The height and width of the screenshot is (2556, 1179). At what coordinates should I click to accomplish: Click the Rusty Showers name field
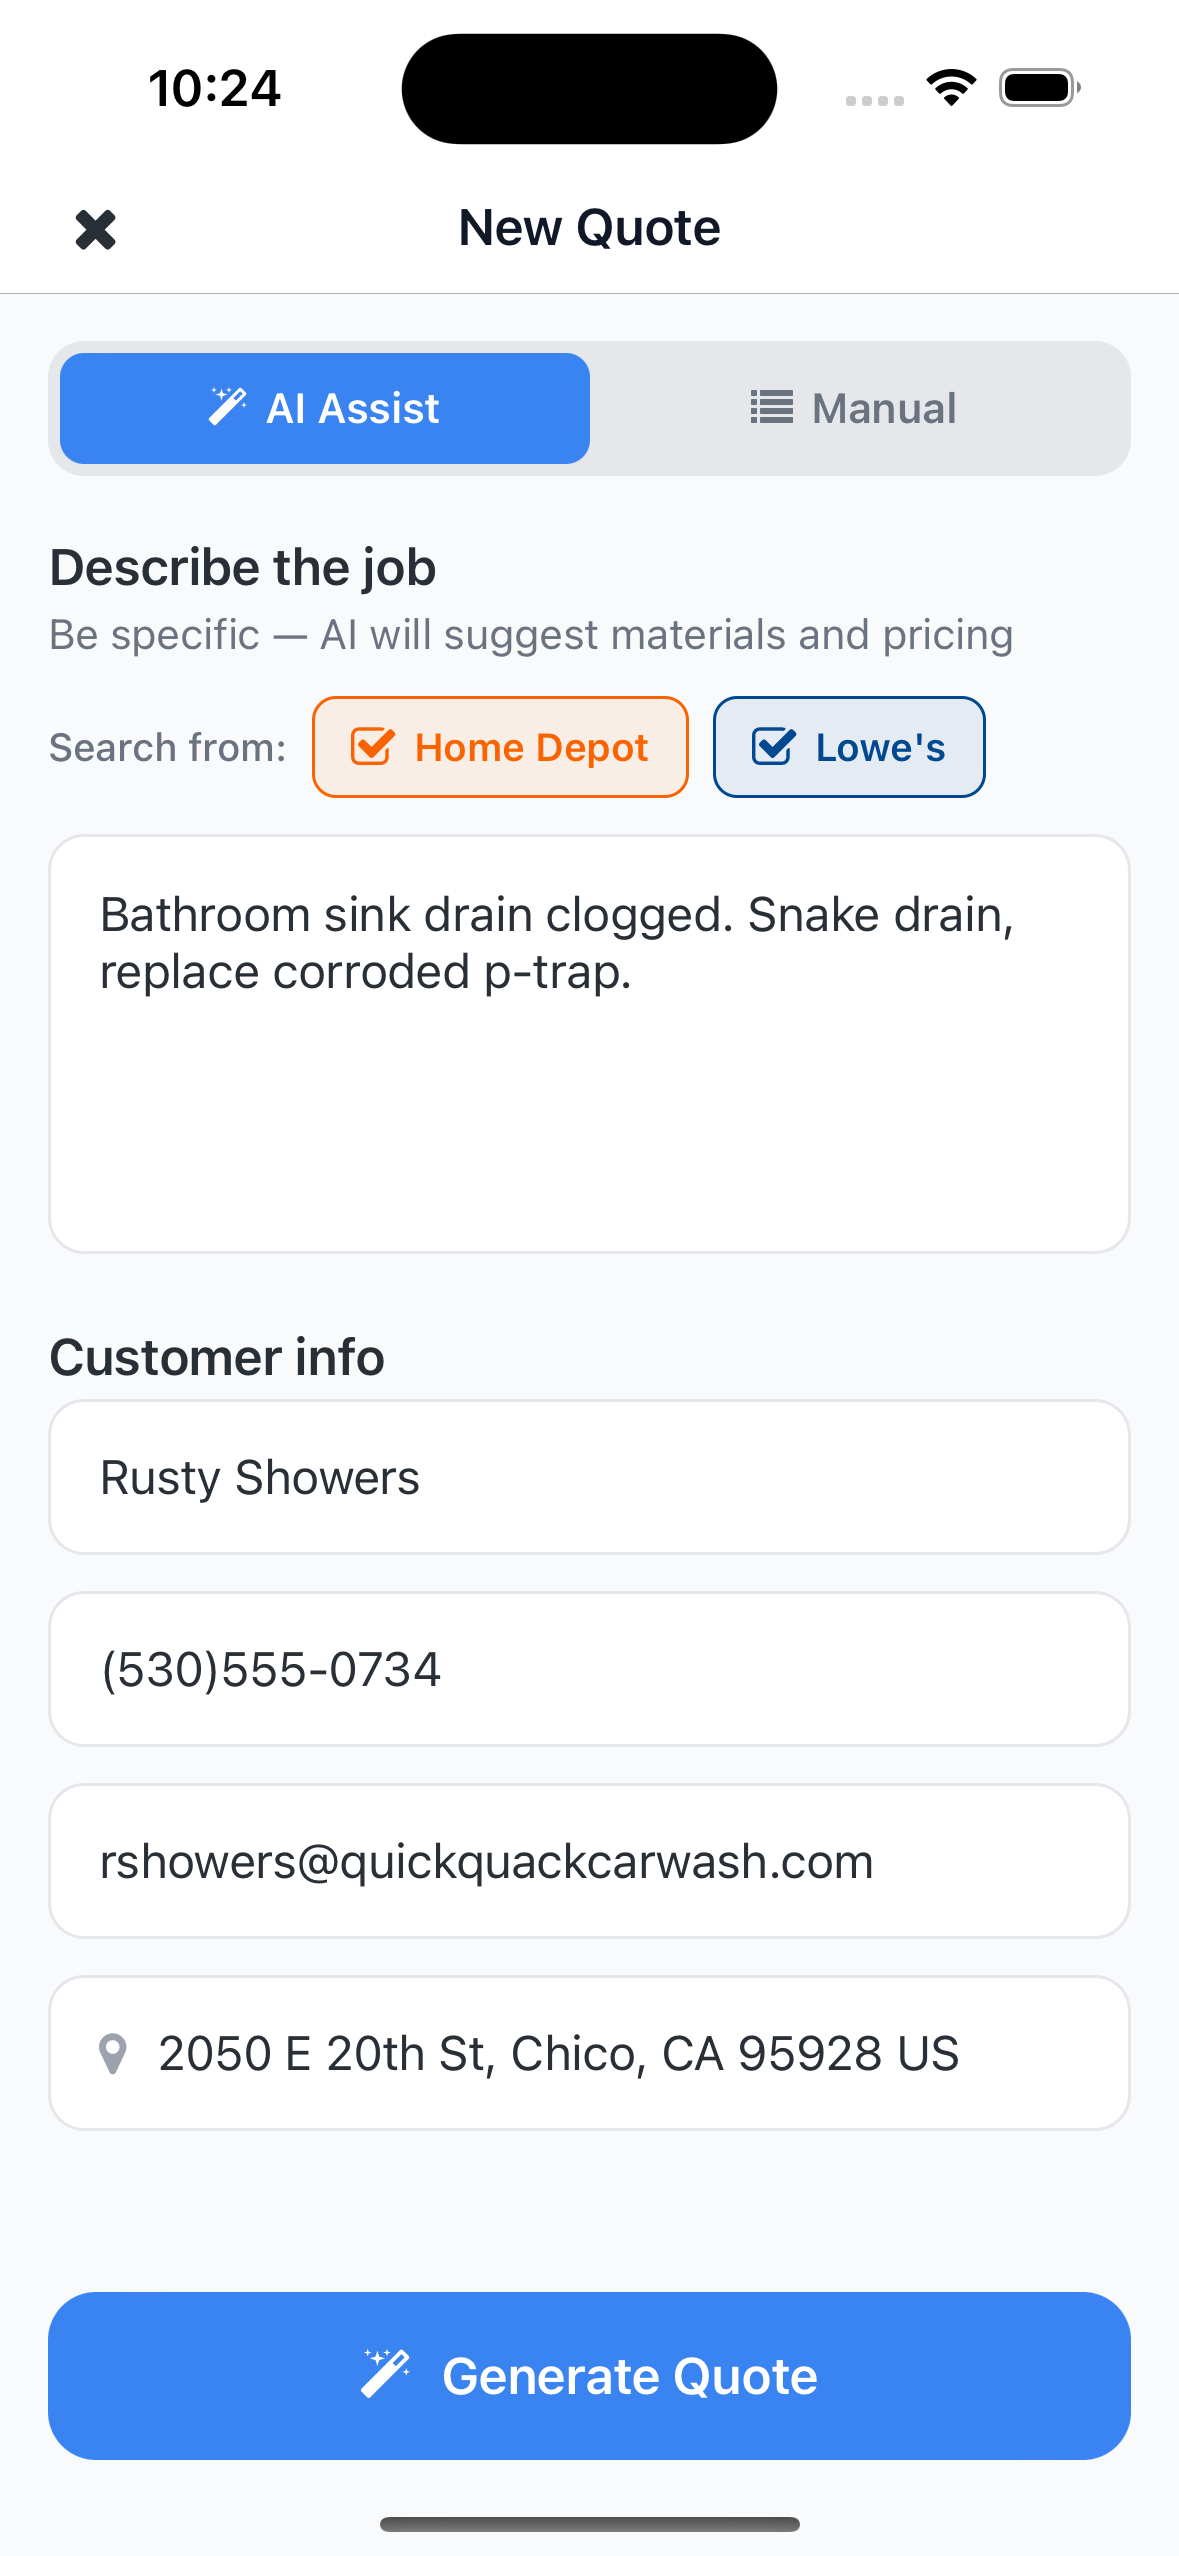[589, 1477]
